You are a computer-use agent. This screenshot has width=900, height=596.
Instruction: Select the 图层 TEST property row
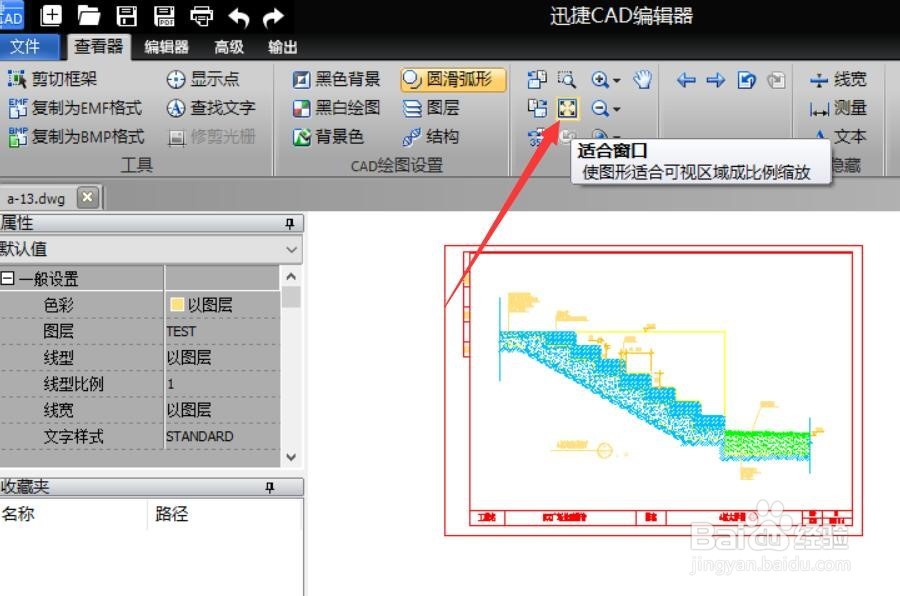tap(140, 331)
